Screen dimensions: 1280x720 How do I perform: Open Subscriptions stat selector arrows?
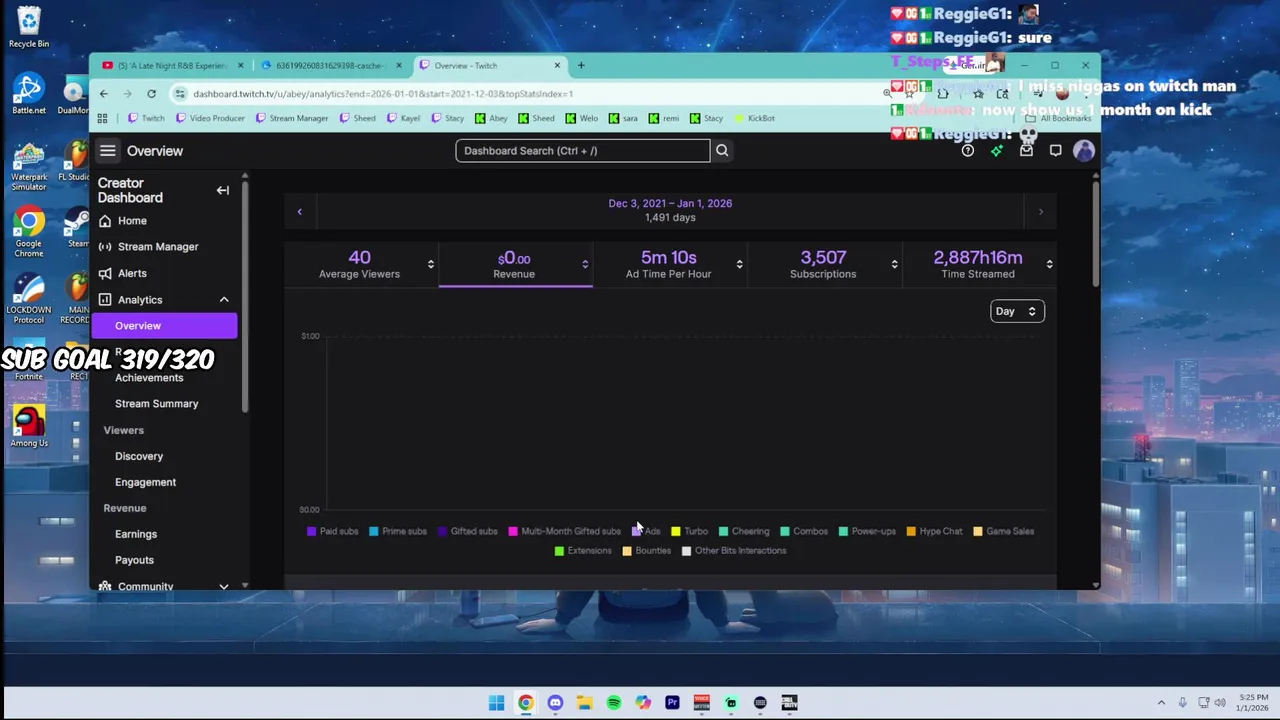tap(894, 264)
